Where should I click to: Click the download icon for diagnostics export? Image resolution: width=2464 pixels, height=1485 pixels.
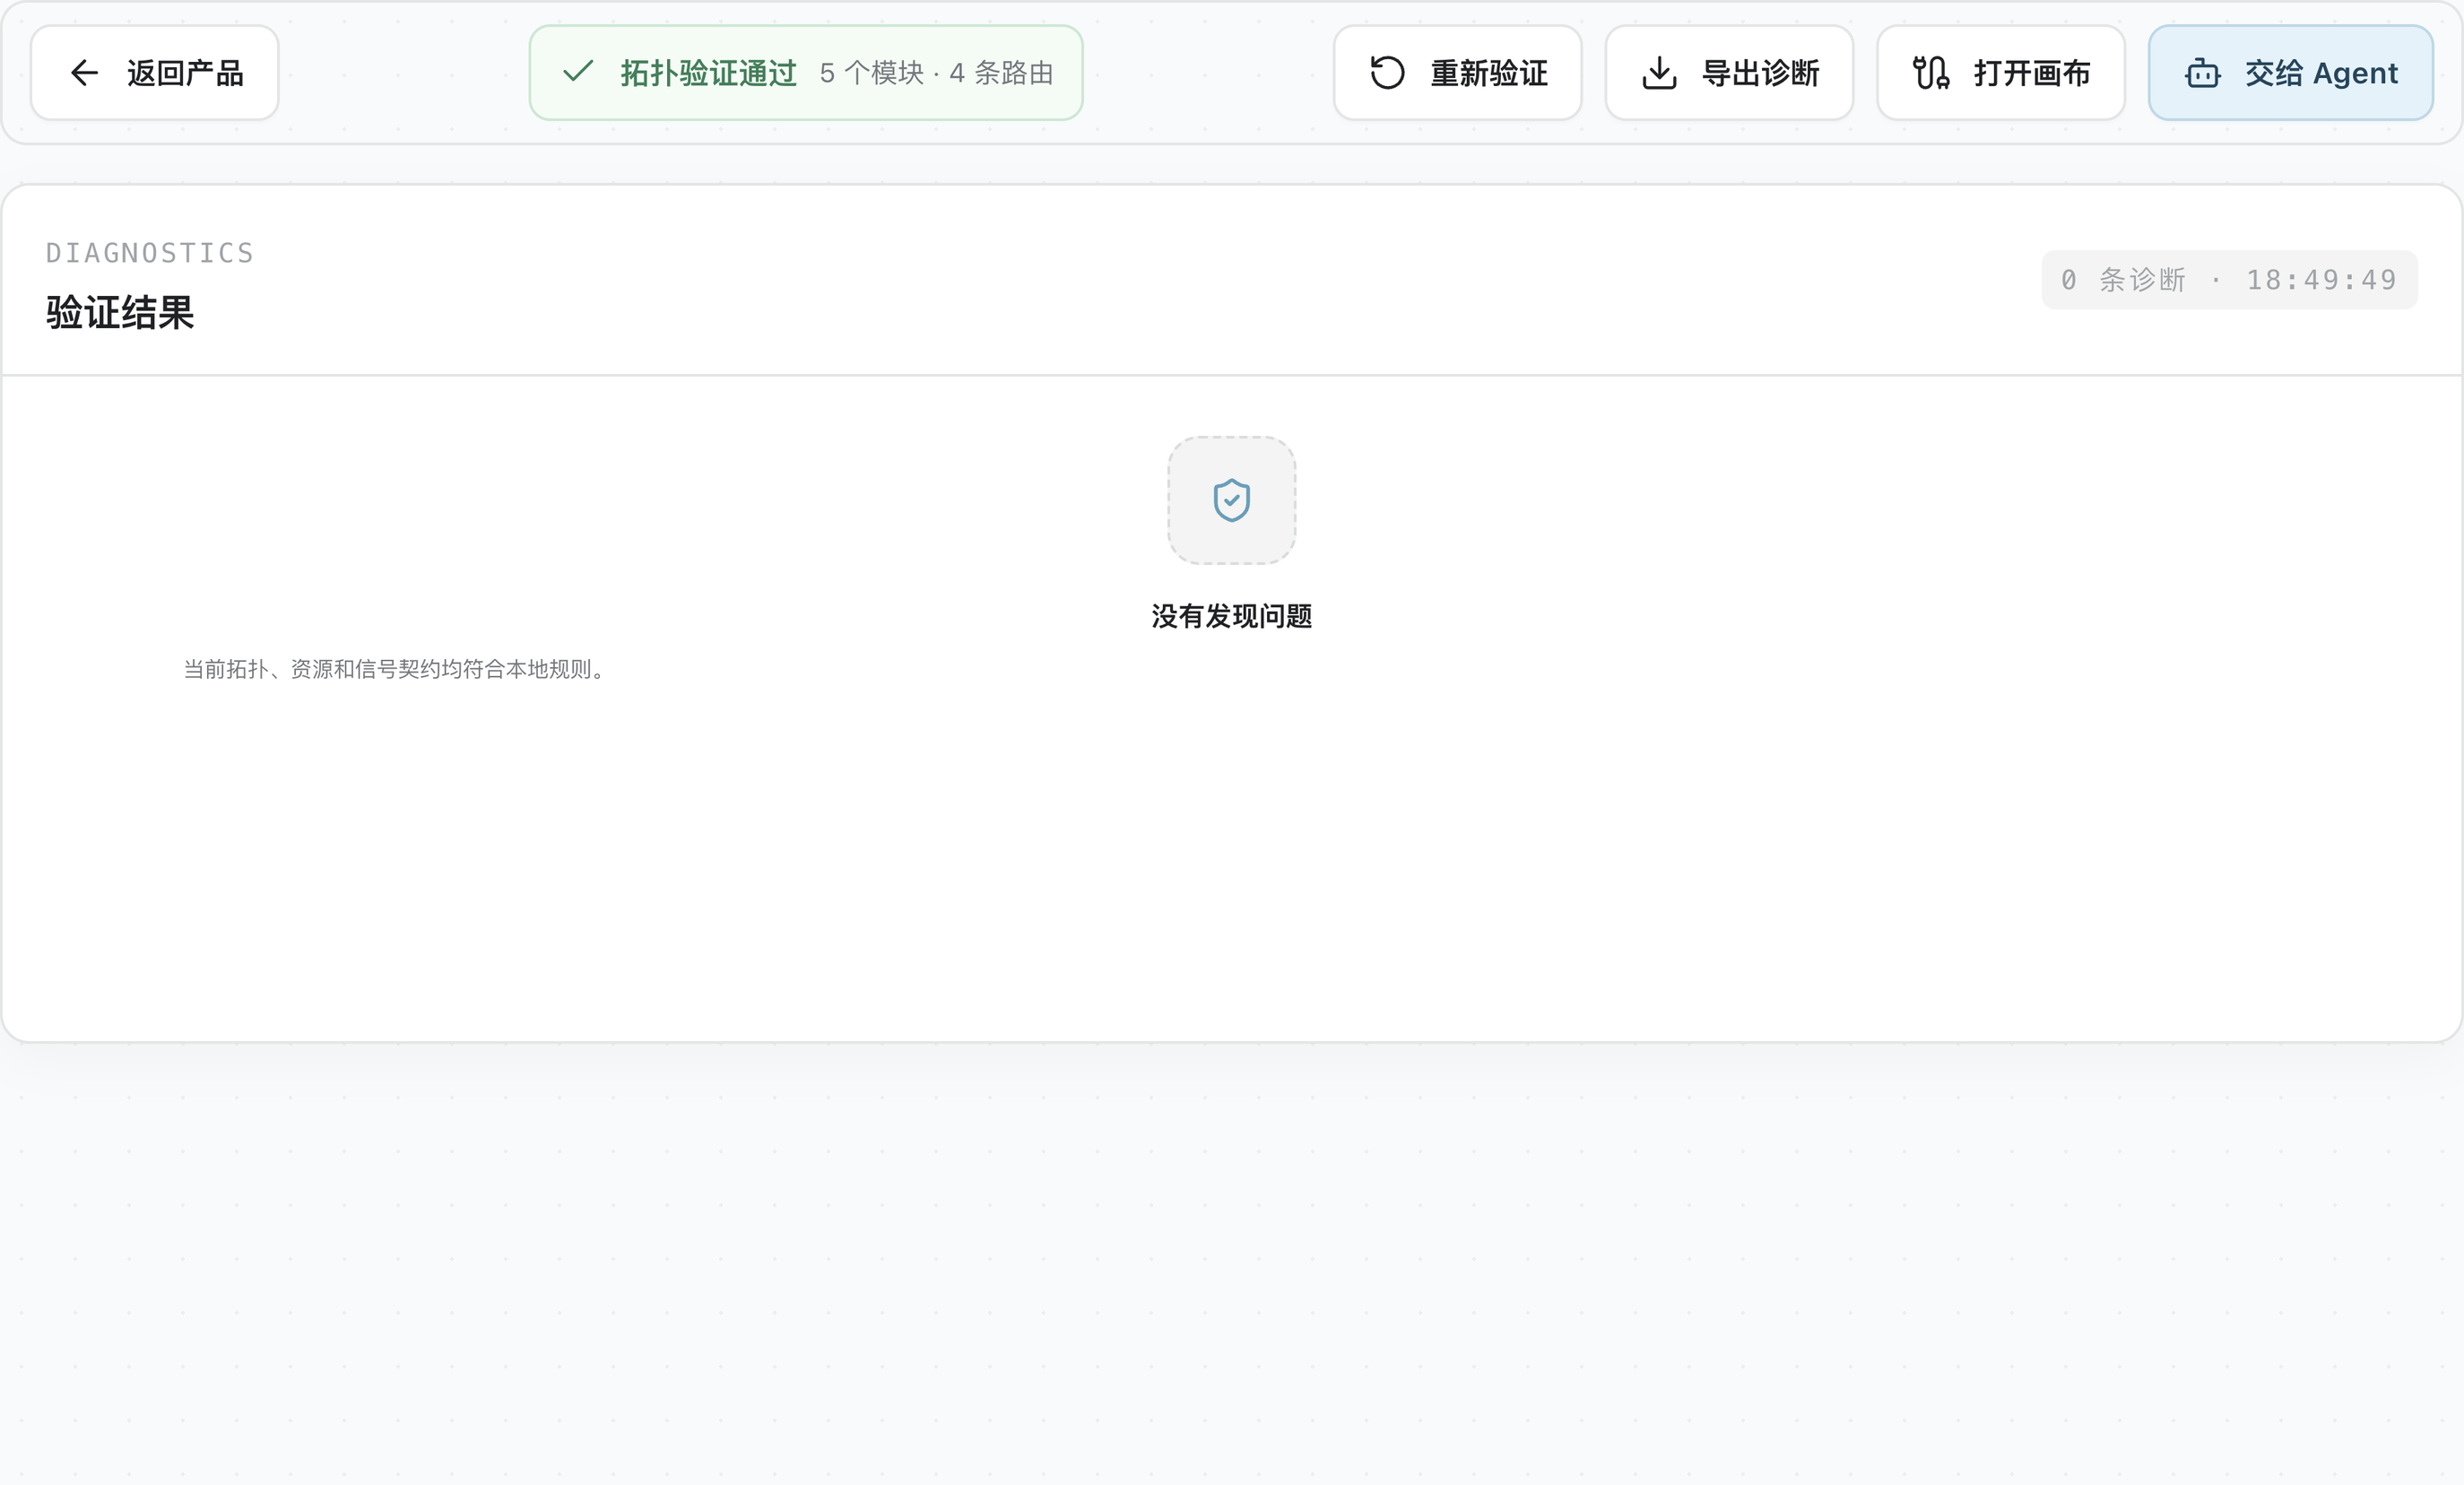(1659, 73)
